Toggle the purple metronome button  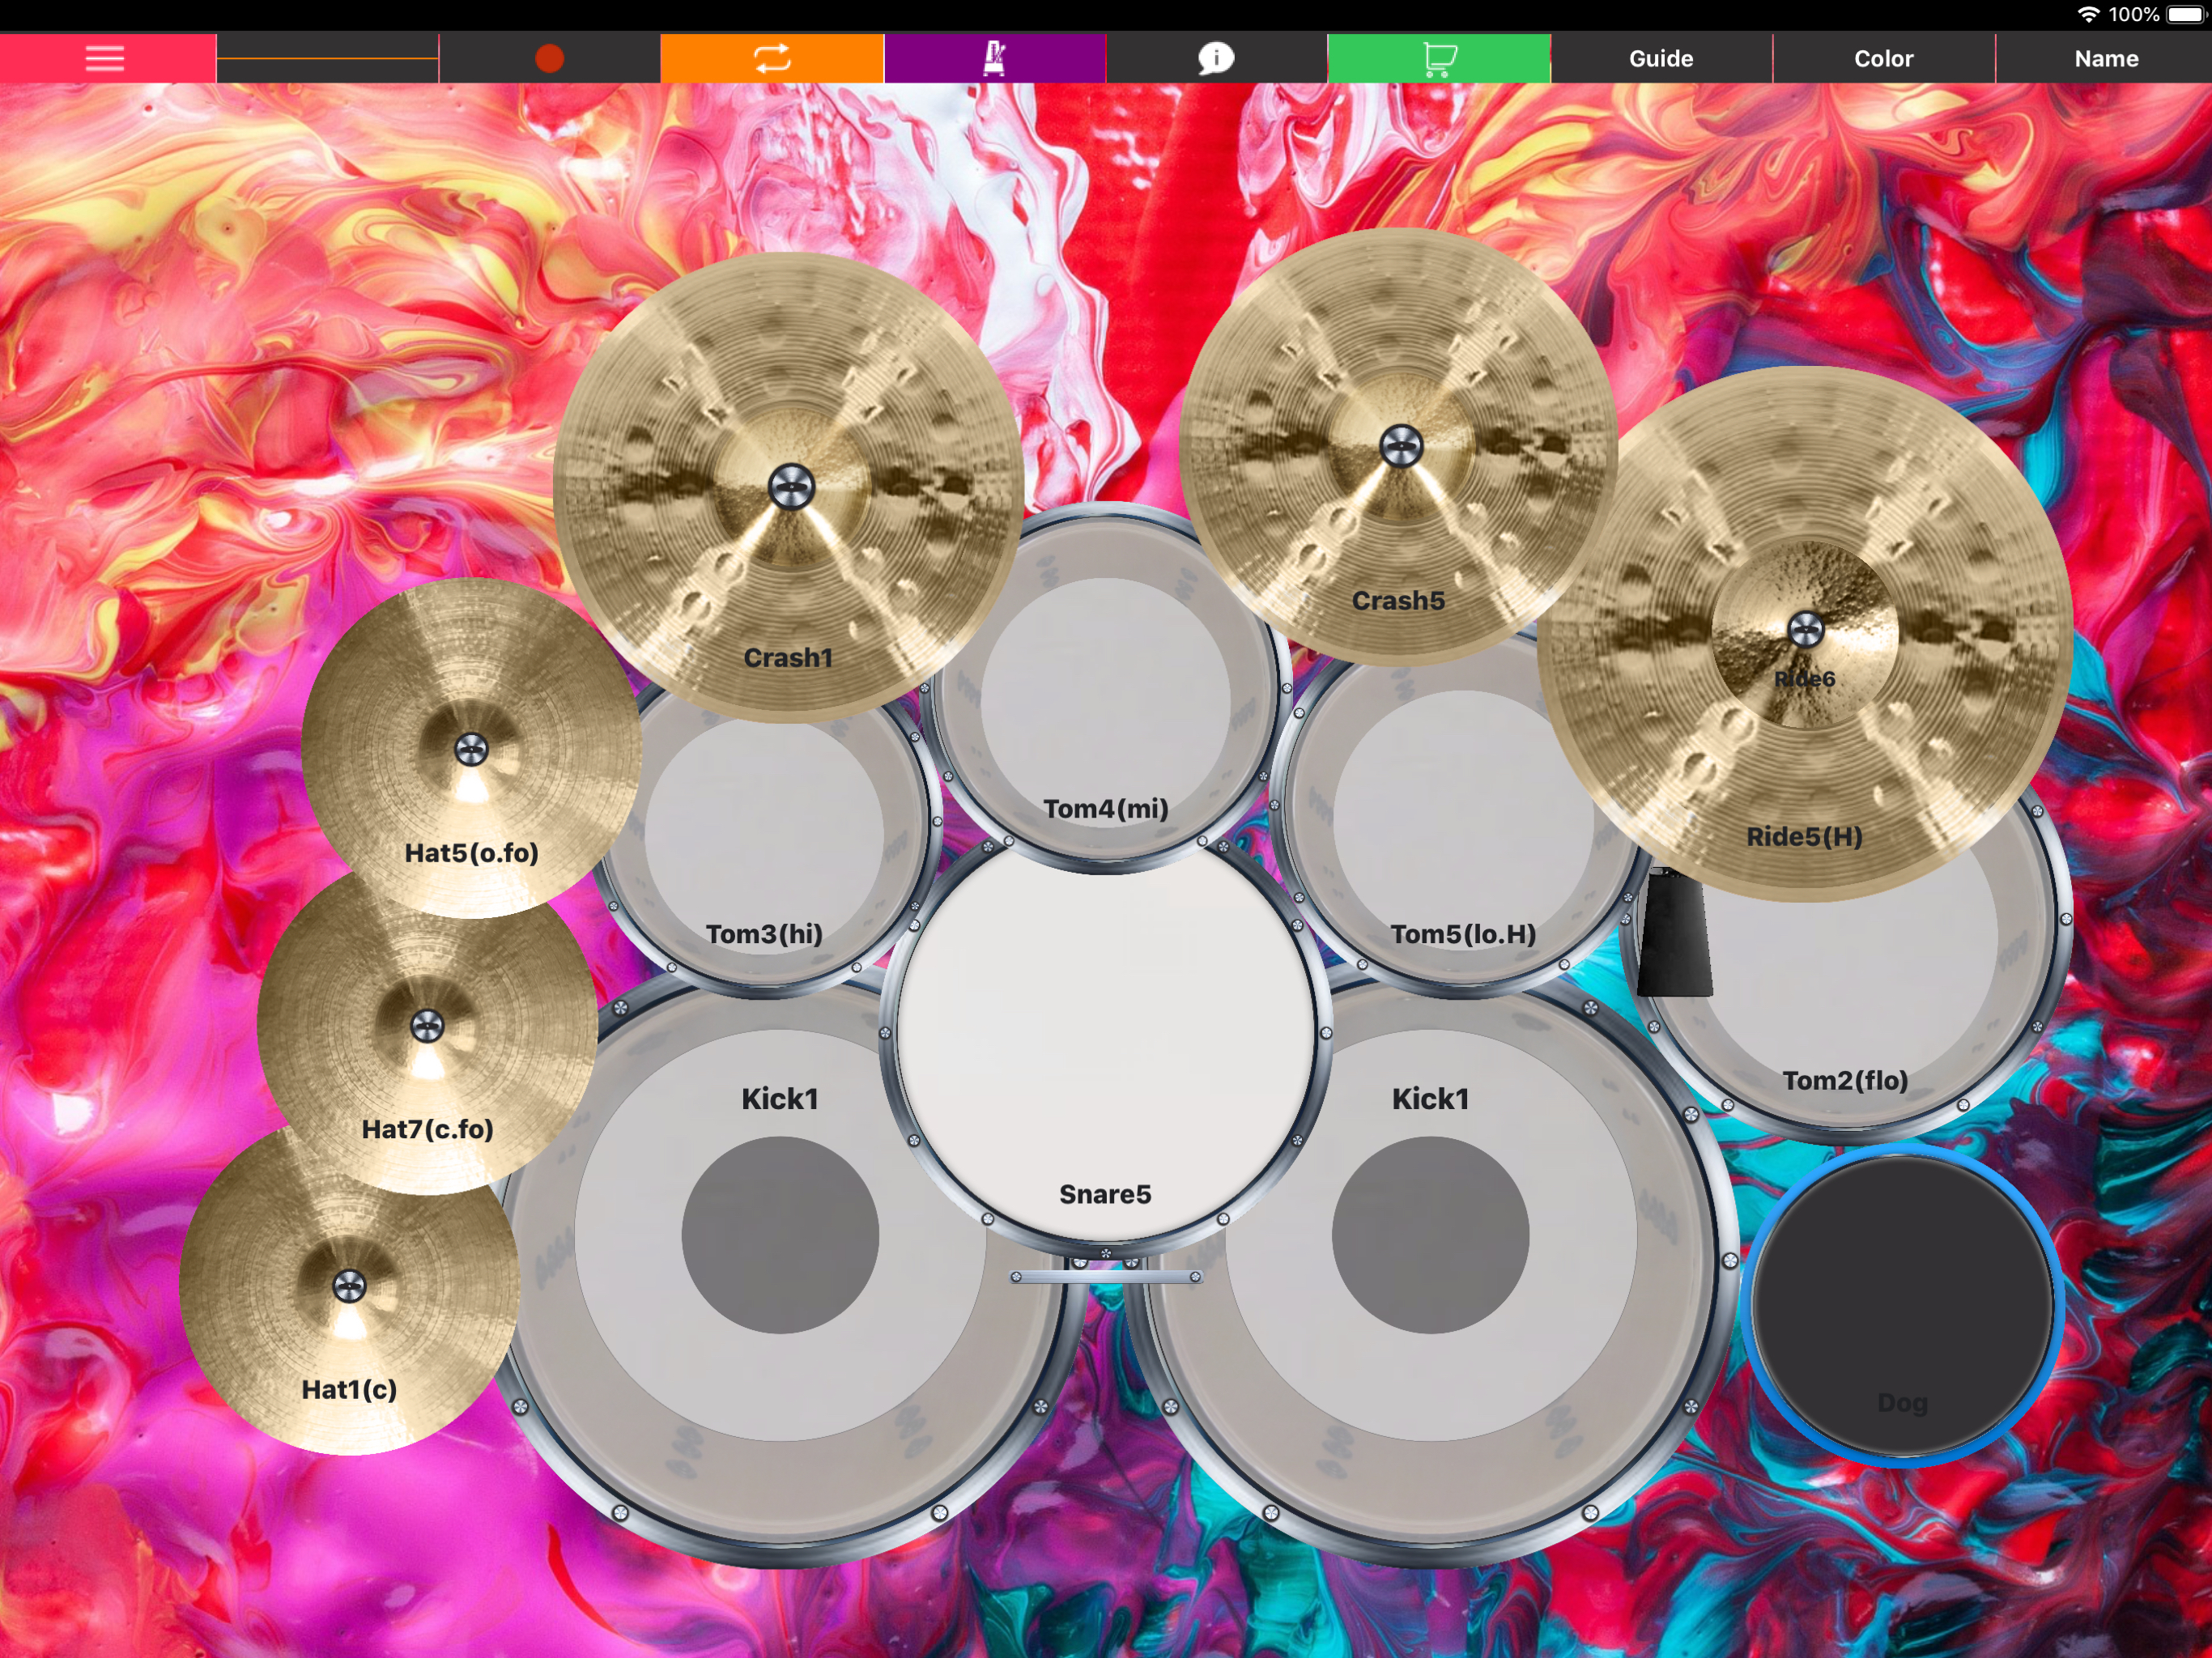(x=994, y=58)
